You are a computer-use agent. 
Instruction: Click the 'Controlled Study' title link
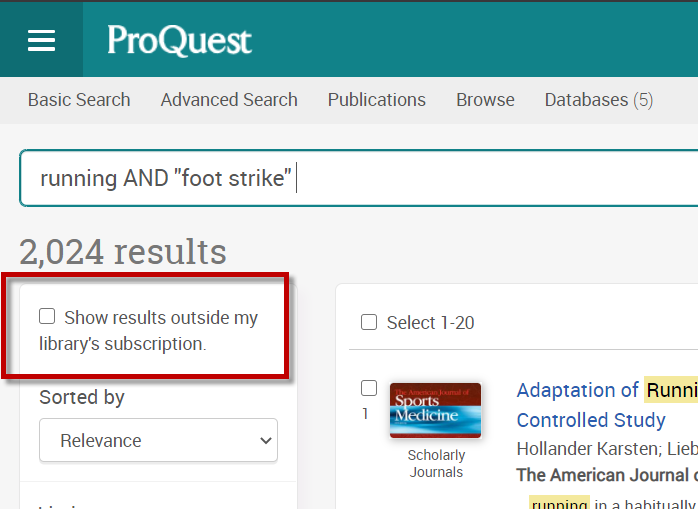pyautogui.click(x=590, y=420)
